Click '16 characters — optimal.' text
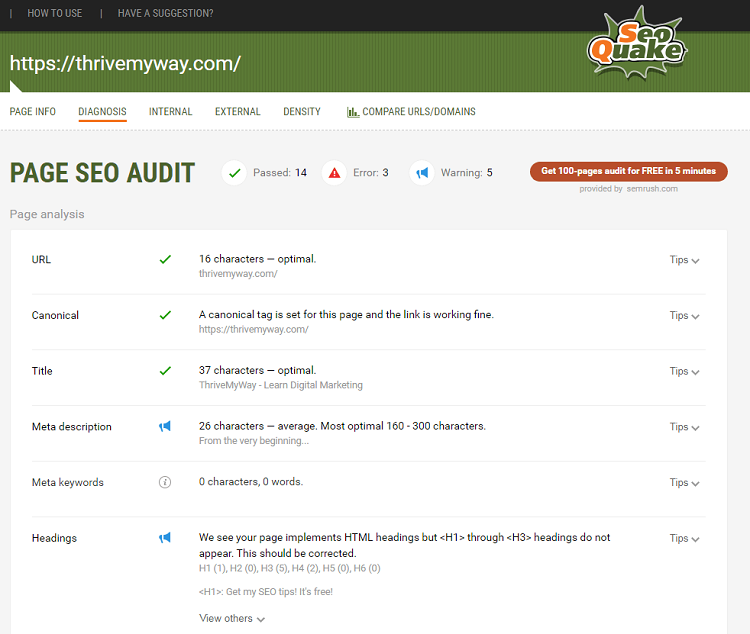Image resolution: width=750 pixels, height=634 pixels. click(x=257, y=259)
